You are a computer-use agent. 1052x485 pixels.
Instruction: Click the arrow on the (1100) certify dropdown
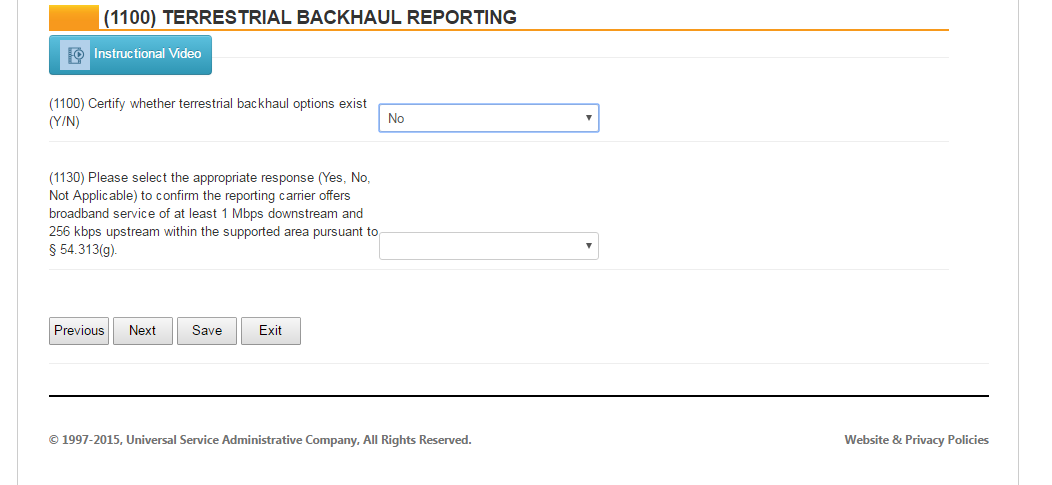point(589,118)
